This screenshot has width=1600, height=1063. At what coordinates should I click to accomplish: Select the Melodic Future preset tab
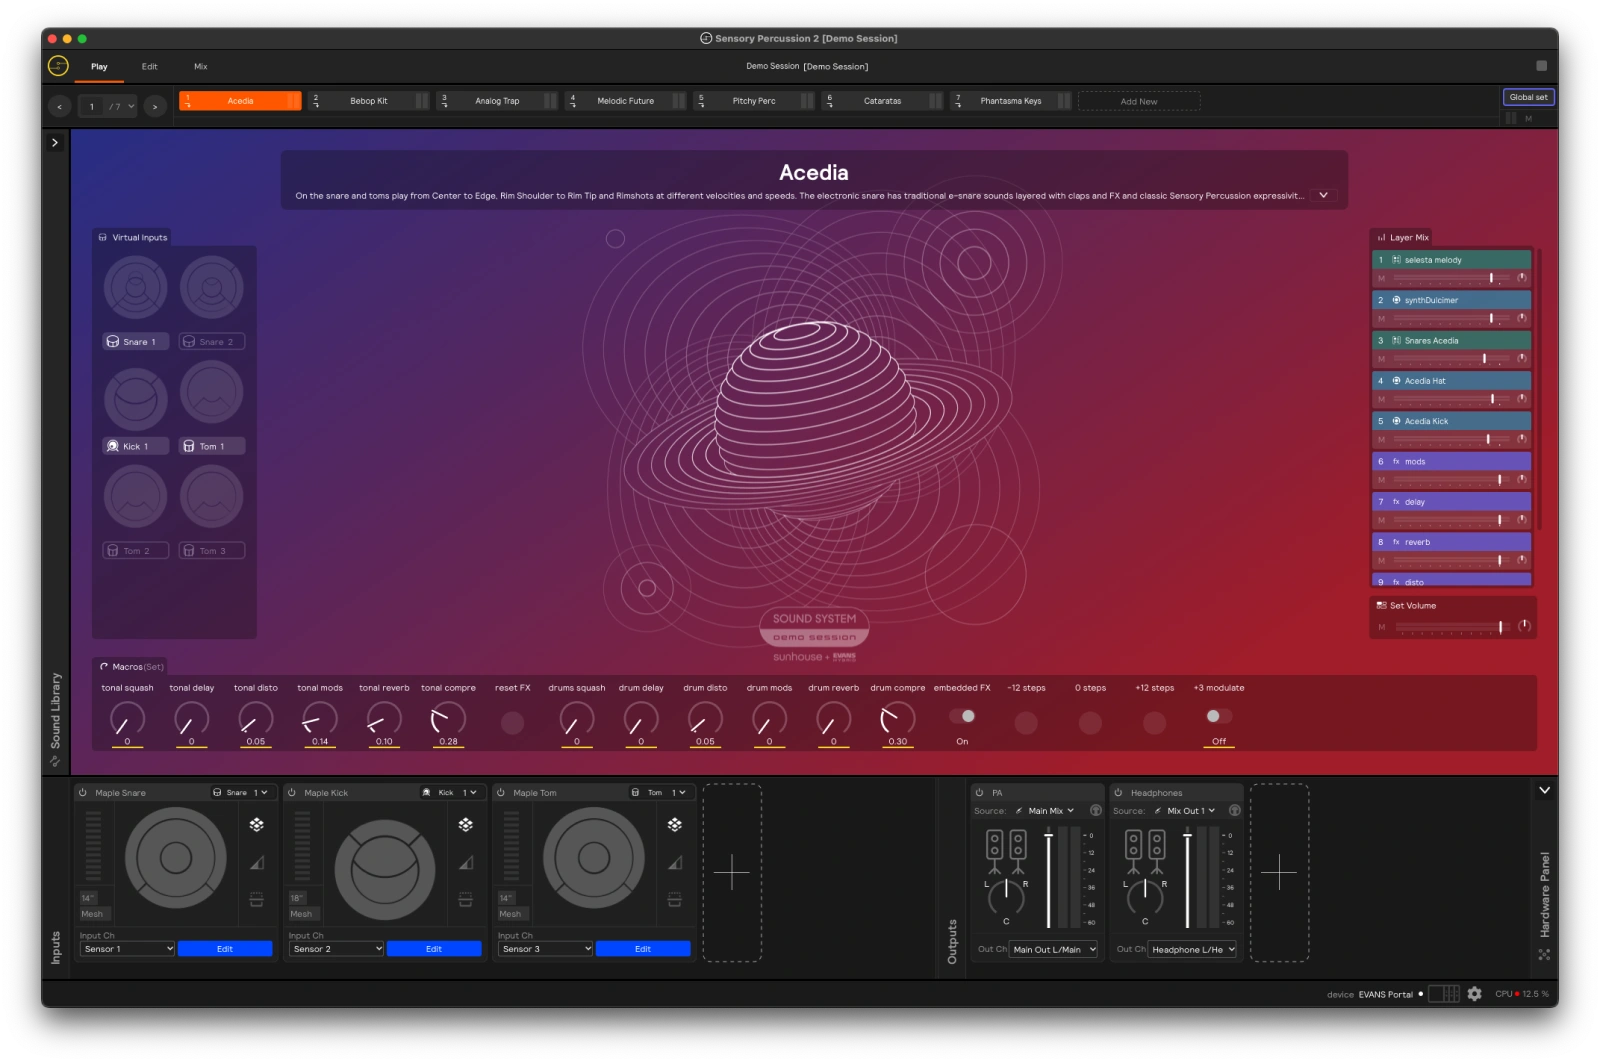[x=626, y=101]
